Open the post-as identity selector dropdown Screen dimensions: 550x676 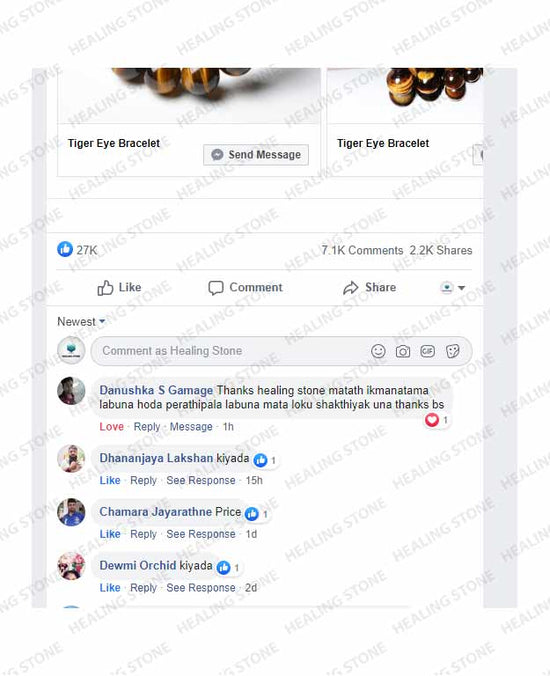(452, 288)
